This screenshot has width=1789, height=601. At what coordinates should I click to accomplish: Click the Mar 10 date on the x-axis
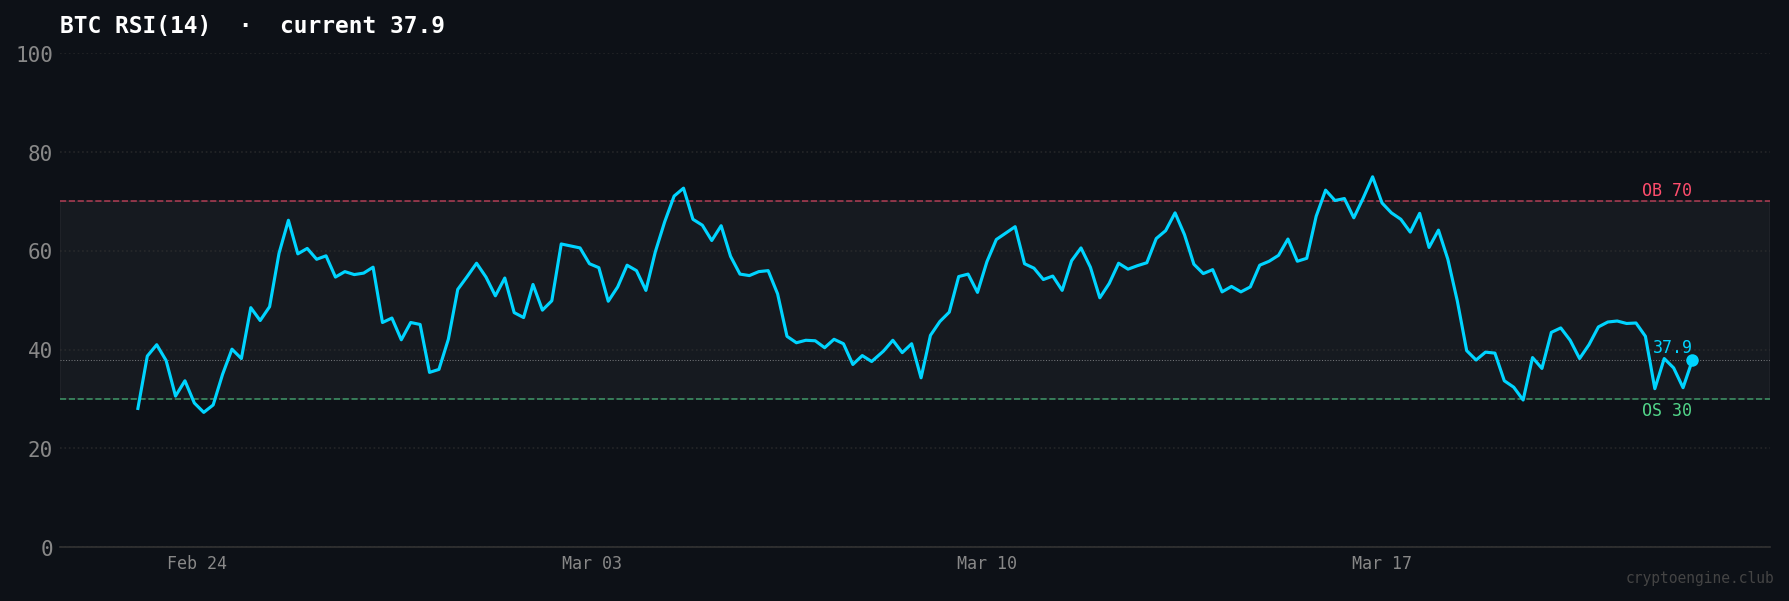pyautogui.click(x=986, y=563)
